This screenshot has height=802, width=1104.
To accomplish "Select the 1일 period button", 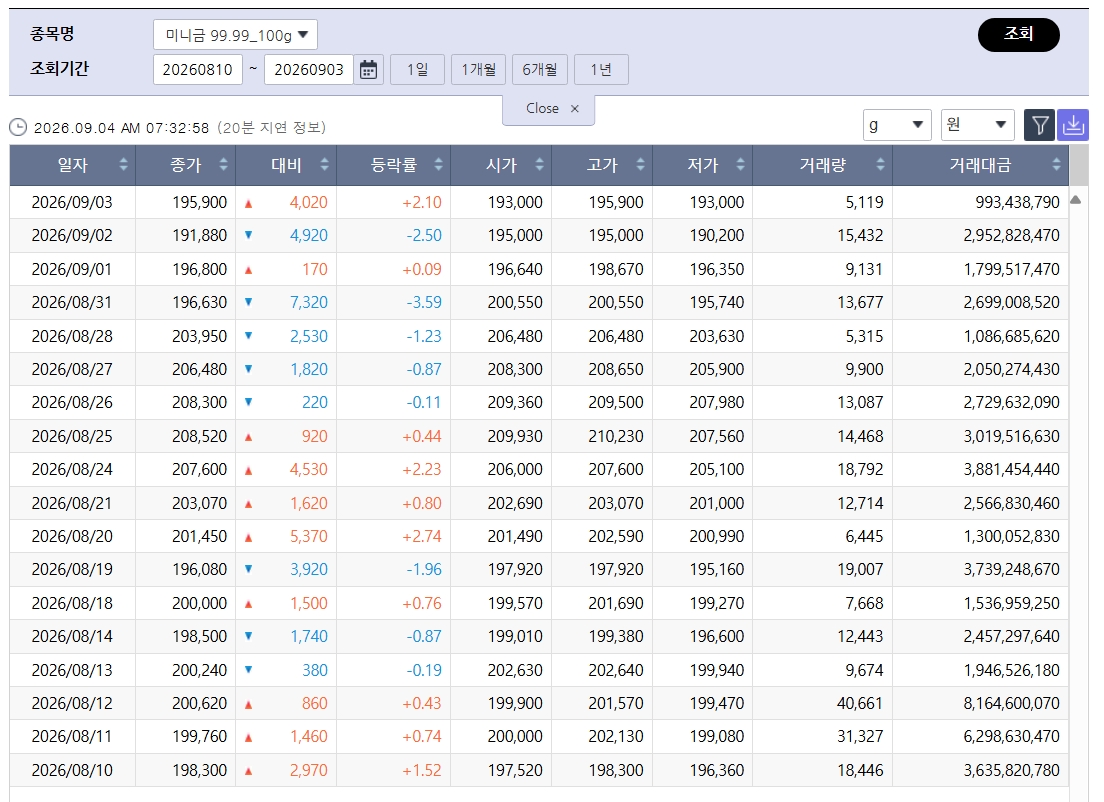I will click(x=418, y=70).
